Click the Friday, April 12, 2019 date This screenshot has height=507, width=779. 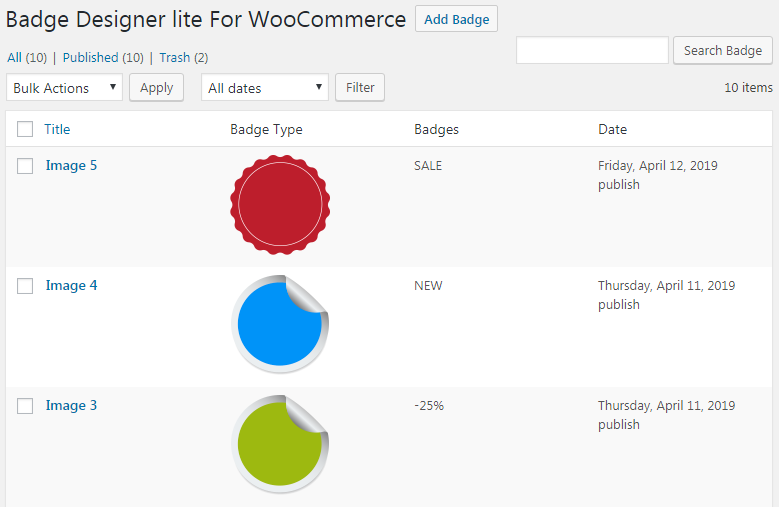(658, 165)
